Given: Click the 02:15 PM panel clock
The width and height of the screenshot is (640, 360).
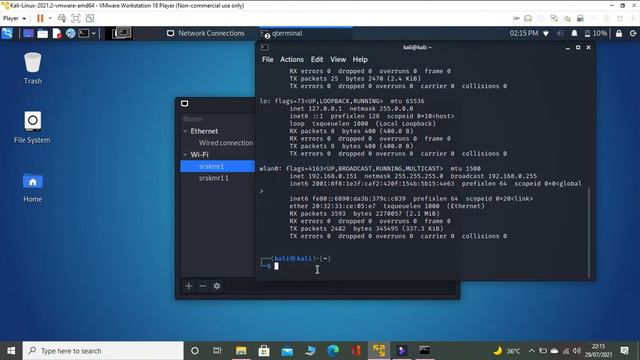Looking at the screenshot, I should point(524,33).
